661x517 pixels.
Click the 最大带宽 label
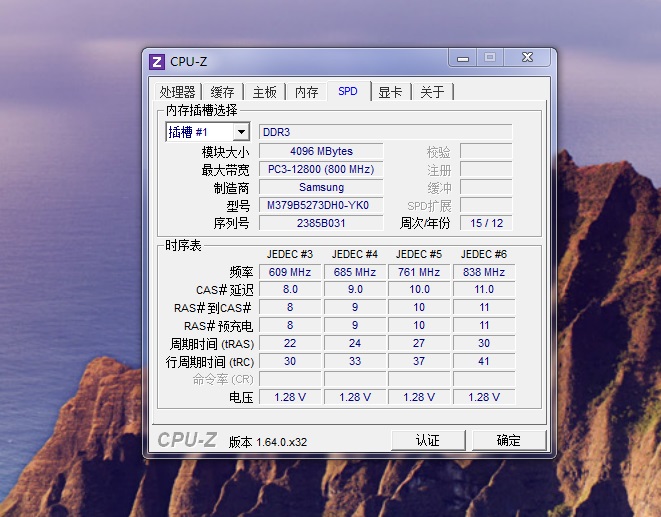(x=226, y=170)
